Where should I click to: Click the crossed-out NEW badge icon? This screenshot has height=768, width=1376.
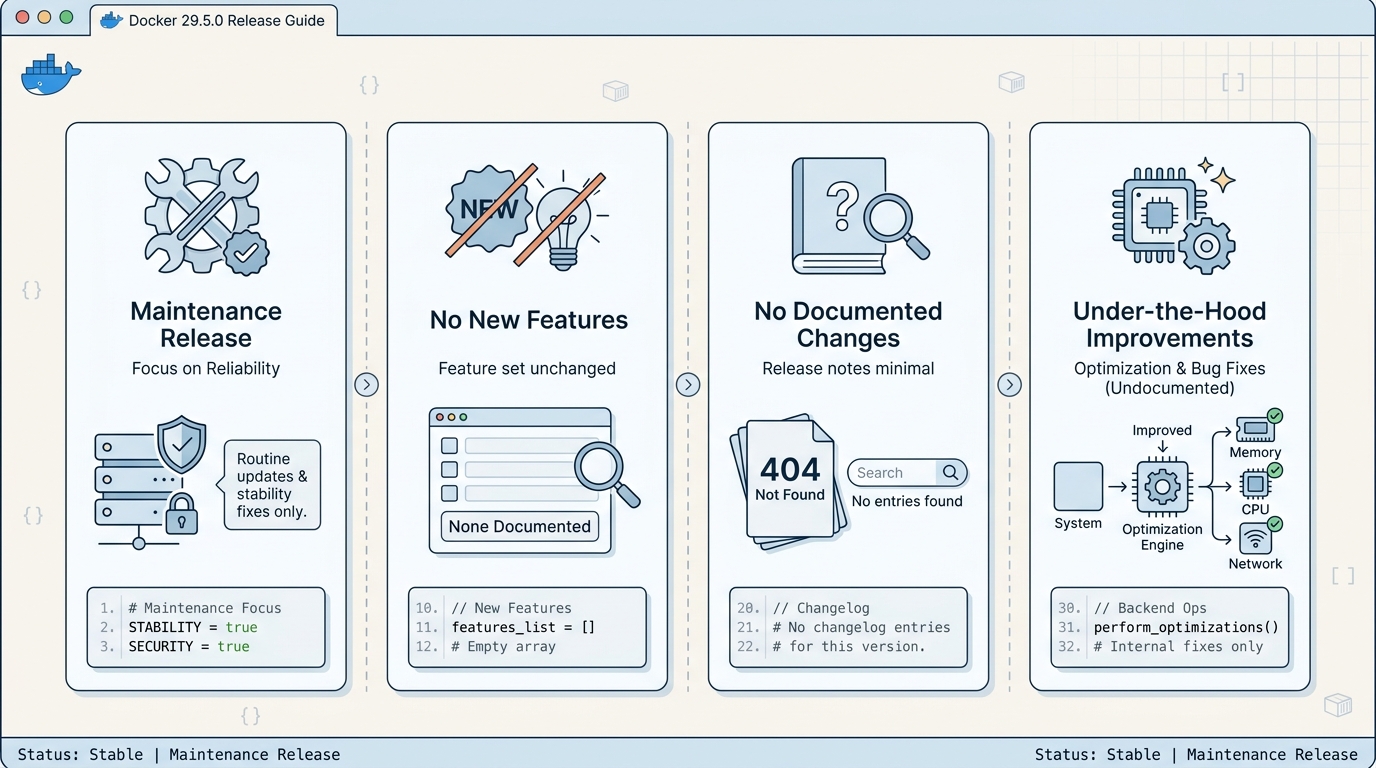[x=490, y=209]
